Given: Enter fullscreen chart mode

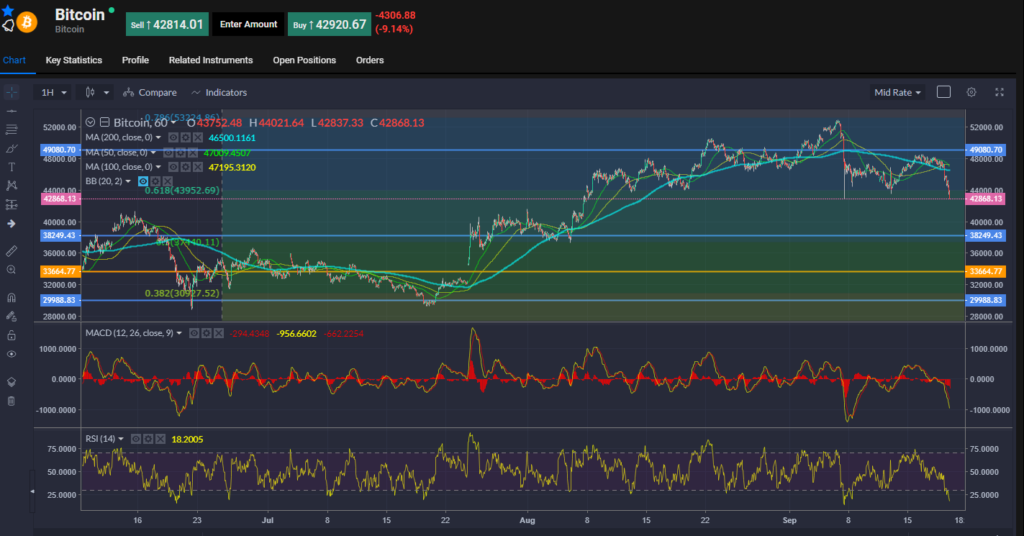Looking at the screenshot, I should pyautogui.click(x=999, y=92).
